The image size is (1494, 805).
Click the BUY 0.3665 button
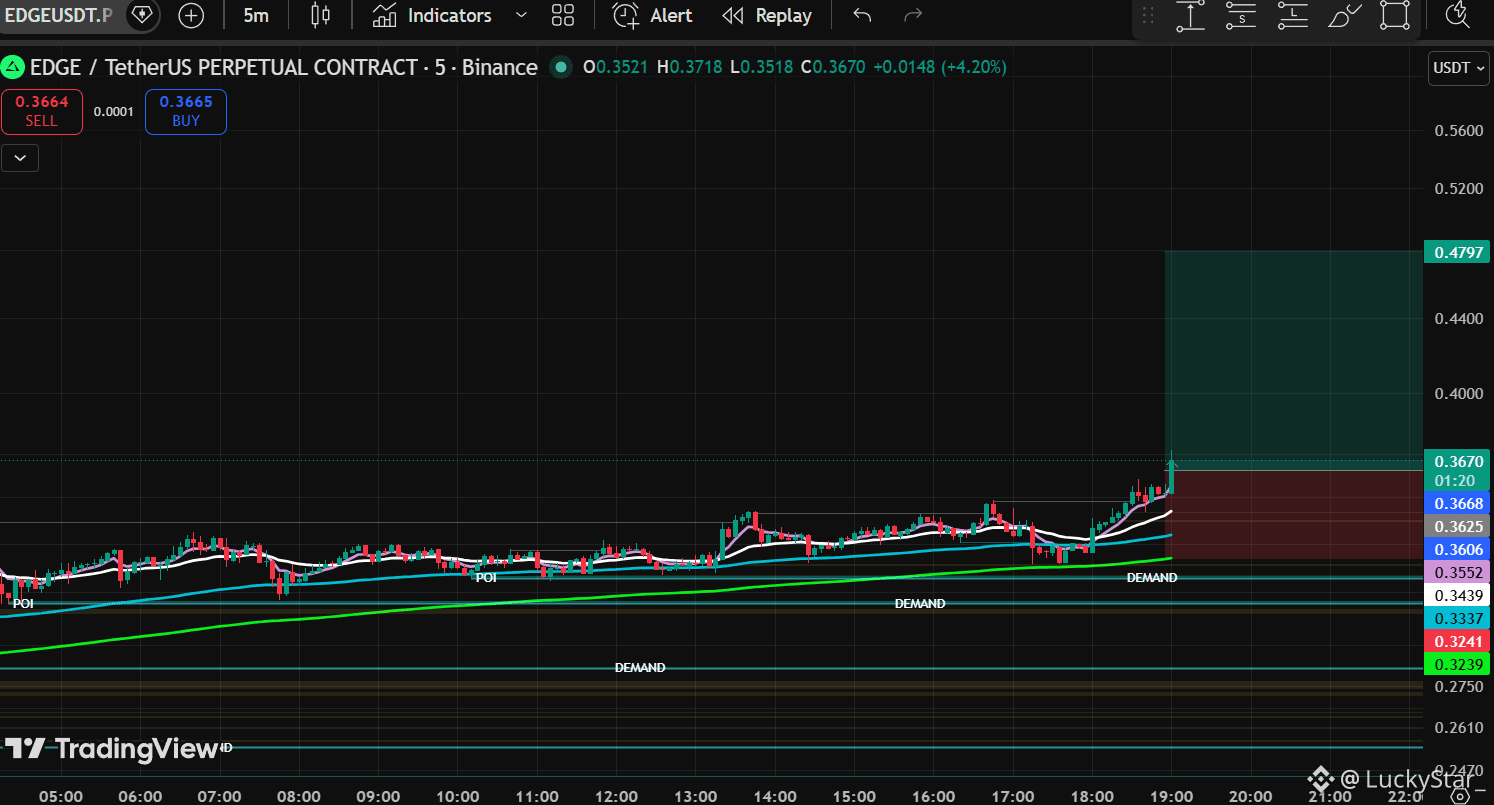(x=186, y=112)
